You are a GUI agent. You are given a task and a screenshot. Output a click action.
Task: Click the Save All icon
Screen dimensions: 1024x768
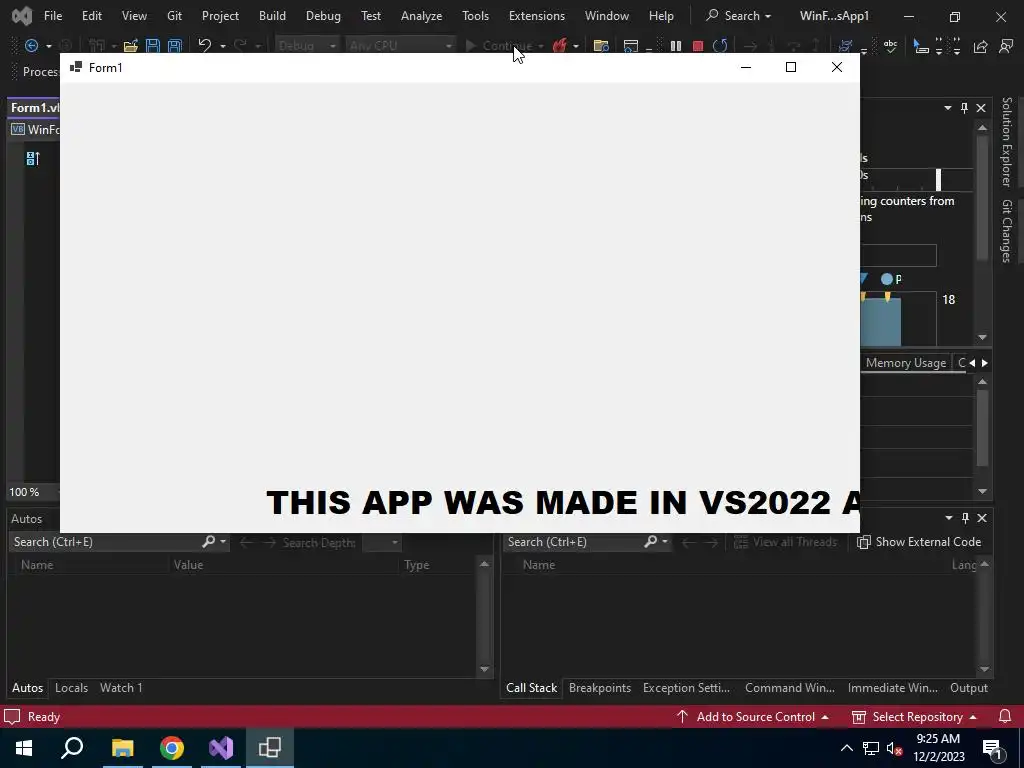click(x=174, y=46)
